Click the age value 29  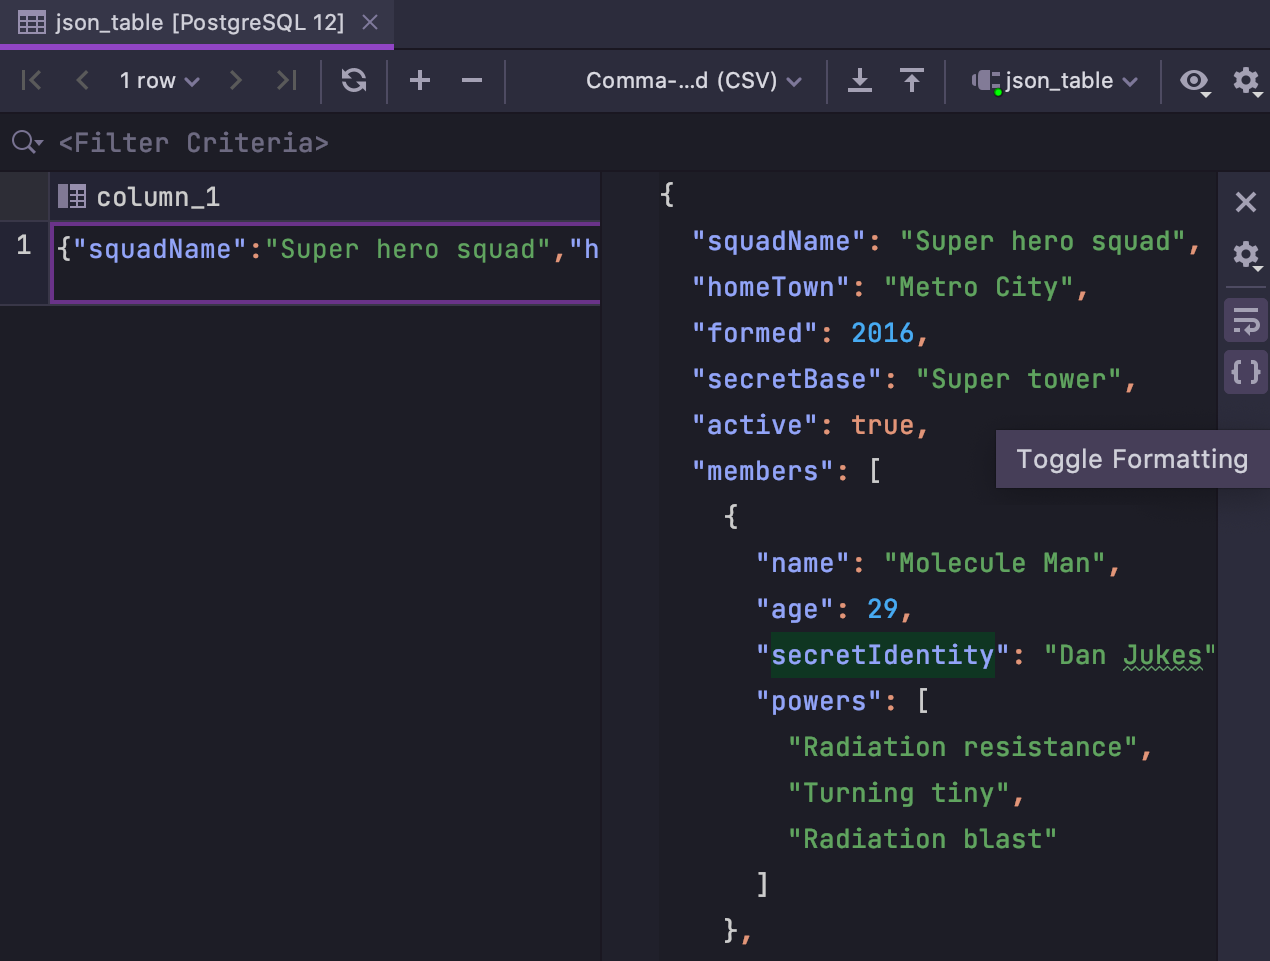(883, 609)
